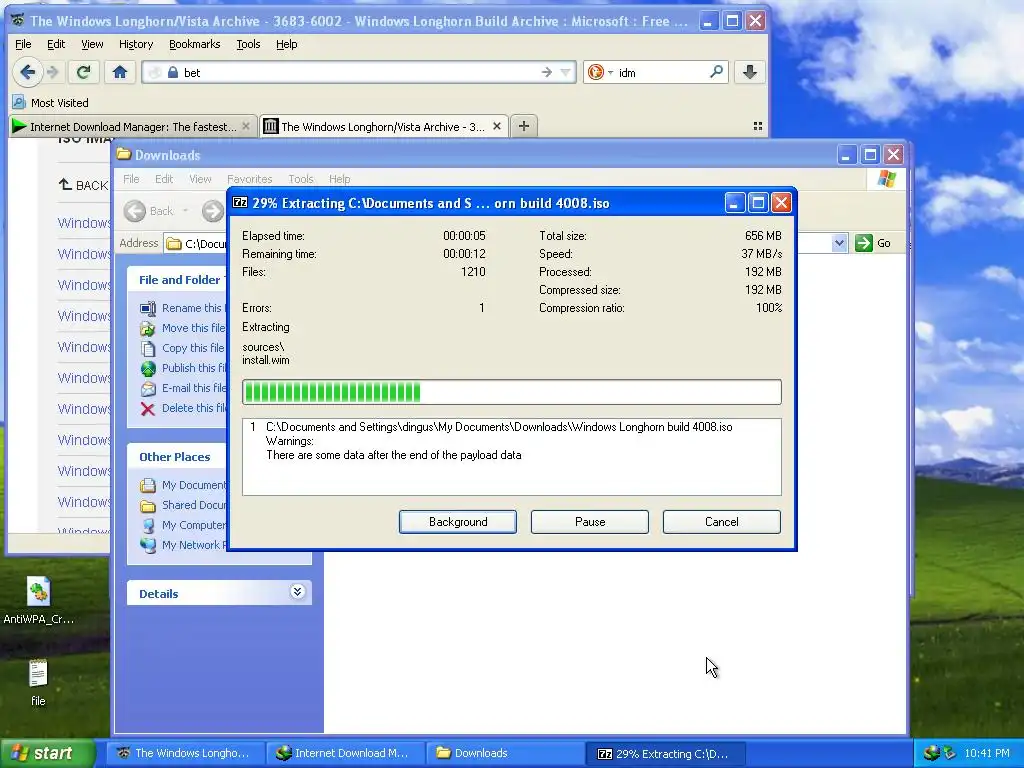Open a new Firefox tab

pos(524,126)
